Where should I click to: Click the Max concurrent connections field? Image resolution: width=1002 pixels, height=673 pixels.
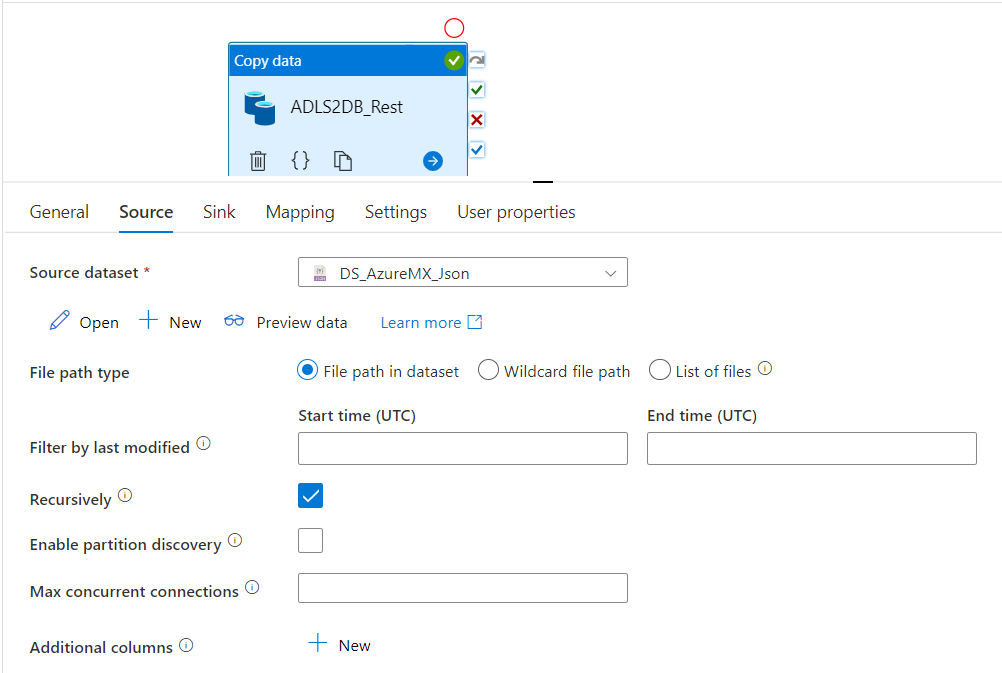(463, 588)
